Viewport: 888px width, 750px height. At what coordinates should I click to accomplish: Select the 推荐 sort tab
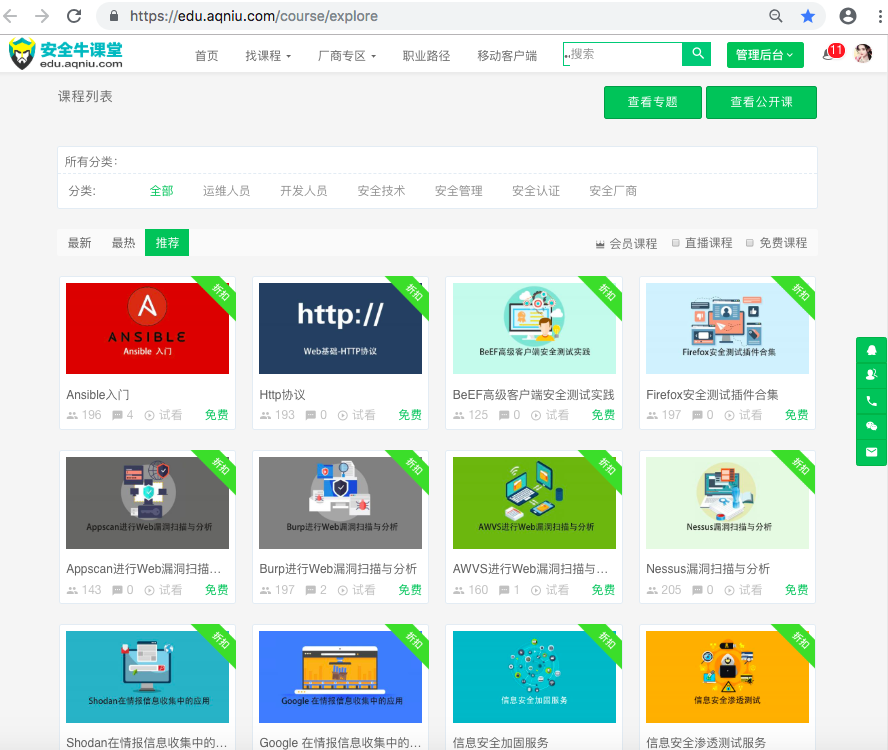(167, 242)
